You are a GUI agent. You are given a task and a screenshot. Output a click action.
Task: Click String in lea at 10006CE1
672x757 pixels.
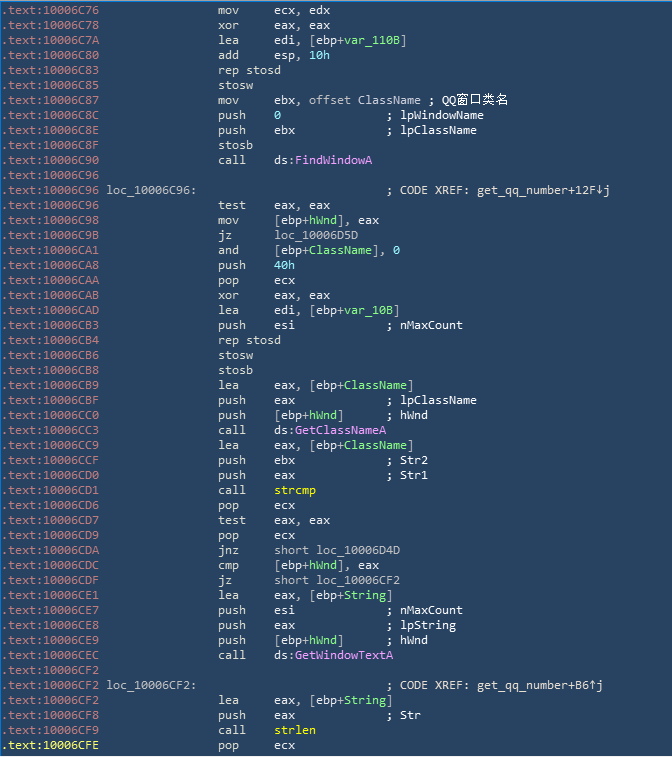(x=365, y=595)
